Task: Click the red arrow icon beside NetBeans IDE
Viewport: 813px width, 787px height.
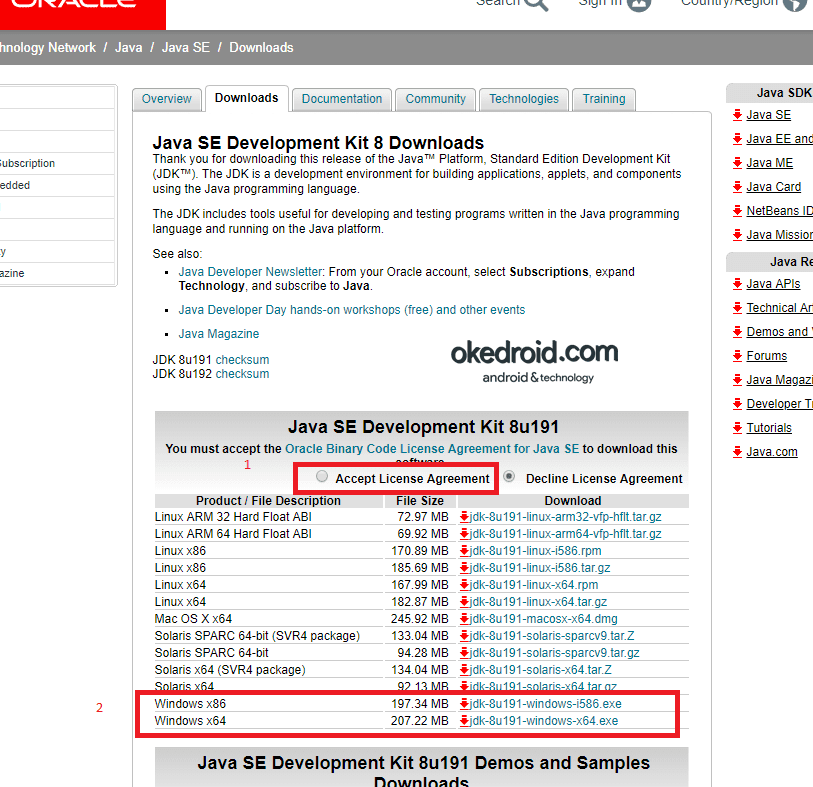Action: (x=738, y=210)
